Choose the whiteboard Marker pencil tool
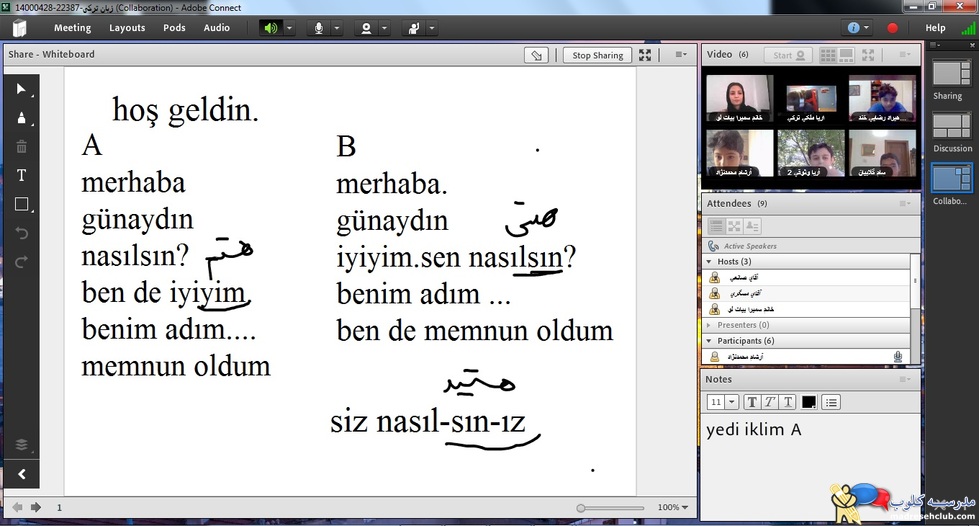The height and width of the screenshot is (526, 979). click(x=21, y=118)
